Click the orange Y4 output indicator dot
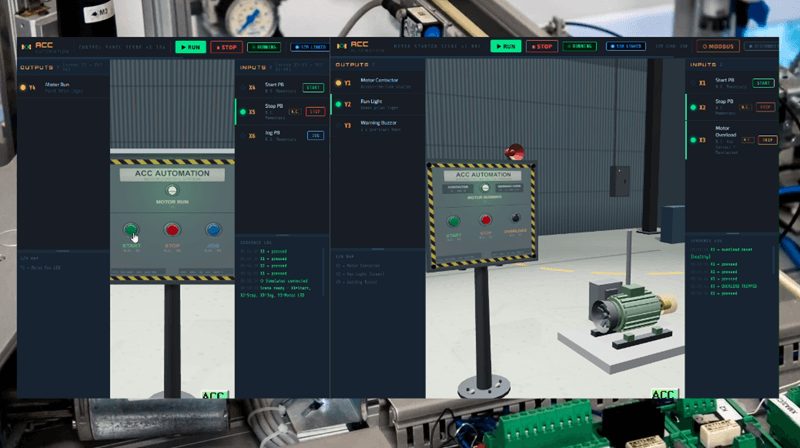Screen dimensions: 800x448 pyautogui.click(x=23, y=88)
